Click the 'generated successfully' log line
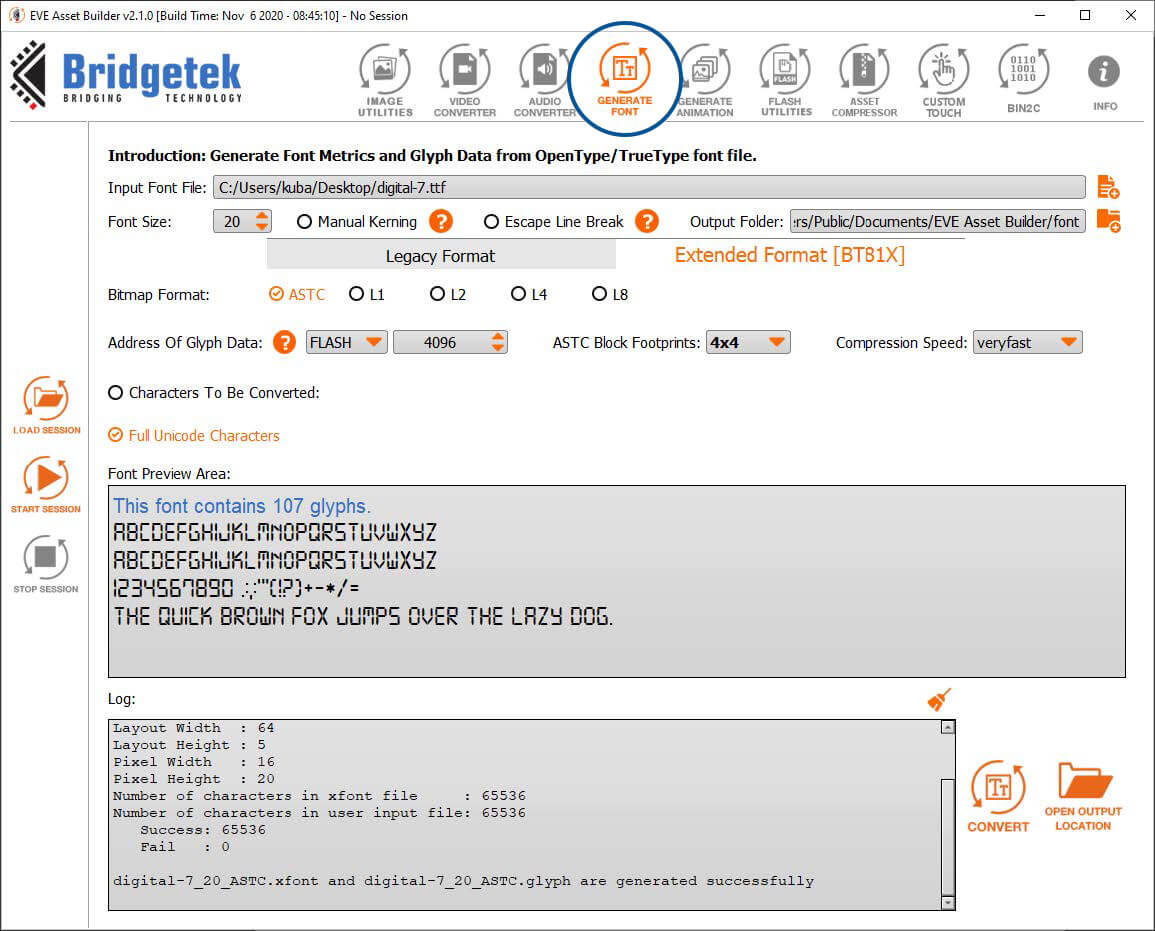1155x931 pixels. 463,881
